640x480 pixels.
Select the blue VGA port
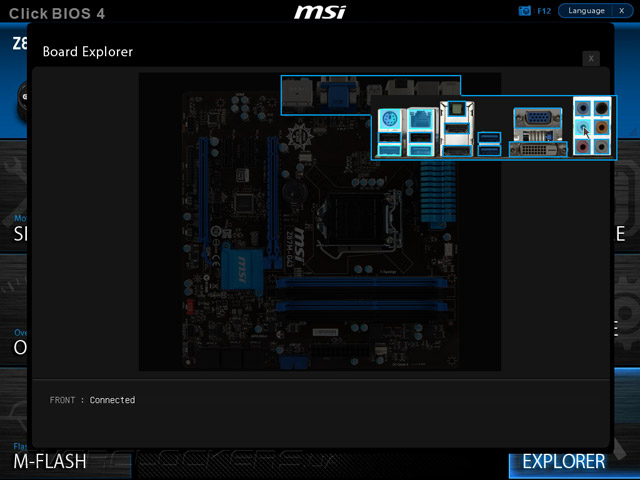coord(538,118)
